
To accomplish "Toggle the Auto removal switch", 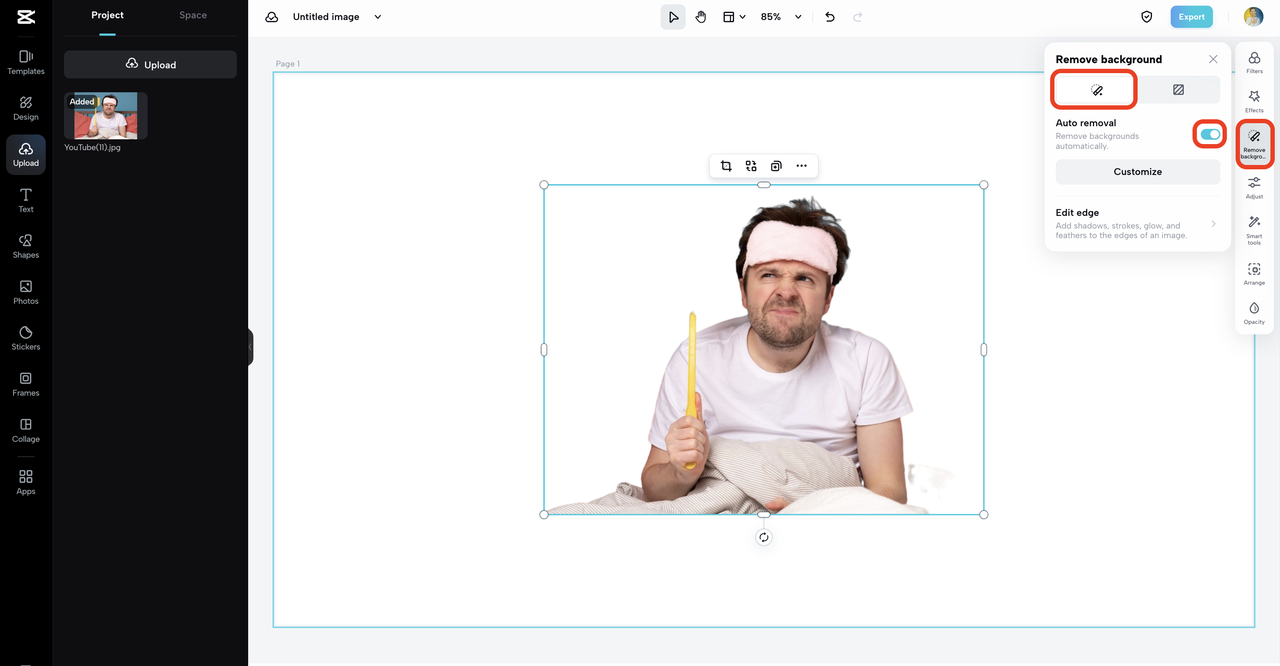I will pyautogui.click(x=1210, y=134).
